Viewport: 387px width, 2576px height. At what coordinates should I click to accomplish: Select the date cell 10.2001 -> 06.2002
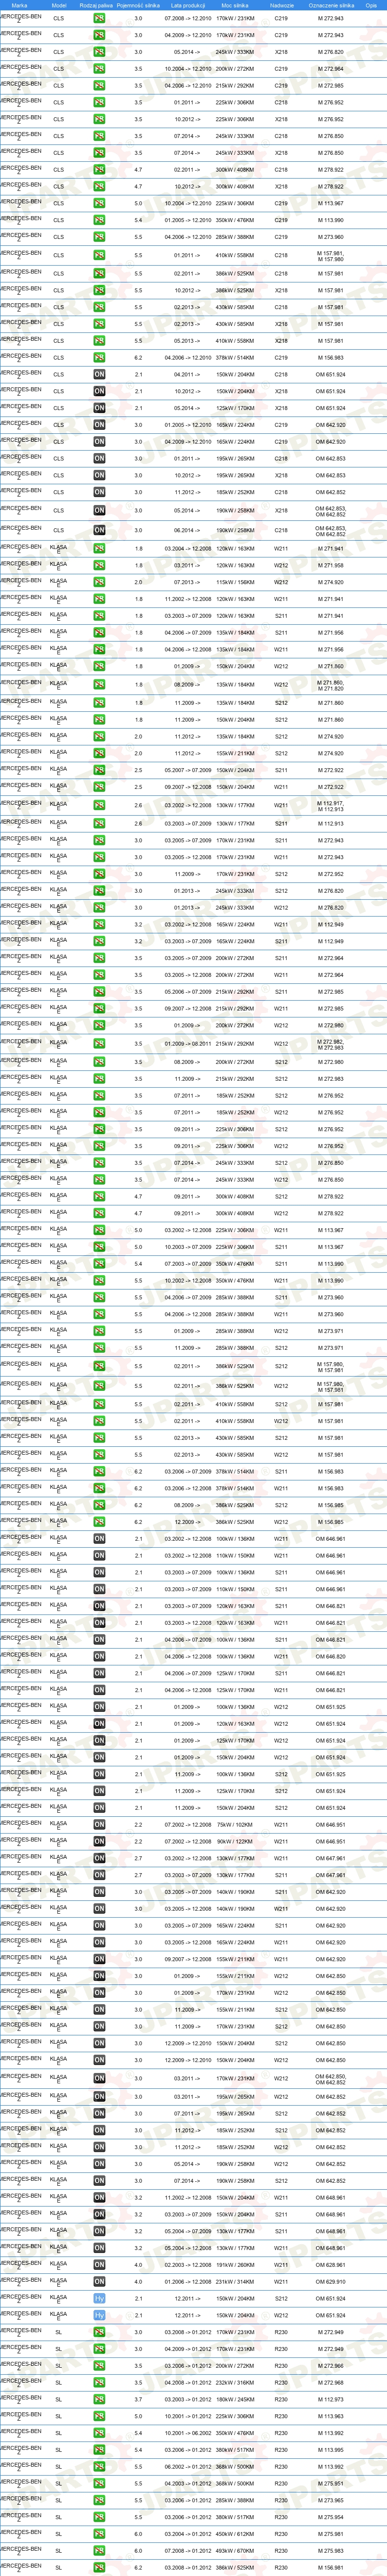[188, 2433]
